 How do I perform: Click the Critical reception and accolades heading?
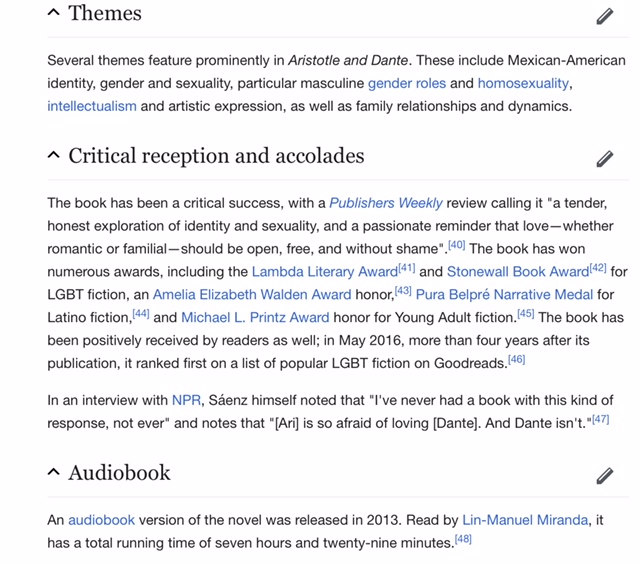click(216, 156)
